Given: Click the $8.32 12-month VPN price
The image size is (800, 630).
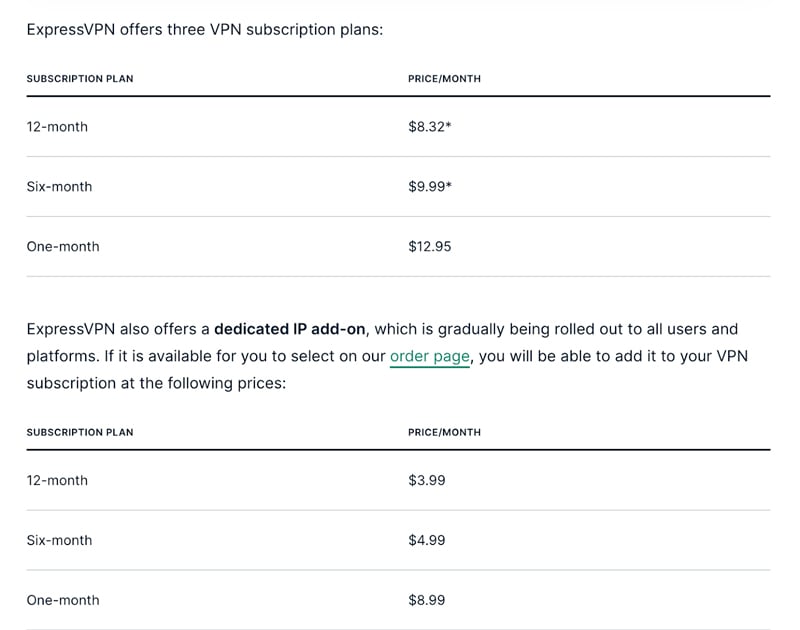Looking at the screenshot, I should click(x=430, y=127).
